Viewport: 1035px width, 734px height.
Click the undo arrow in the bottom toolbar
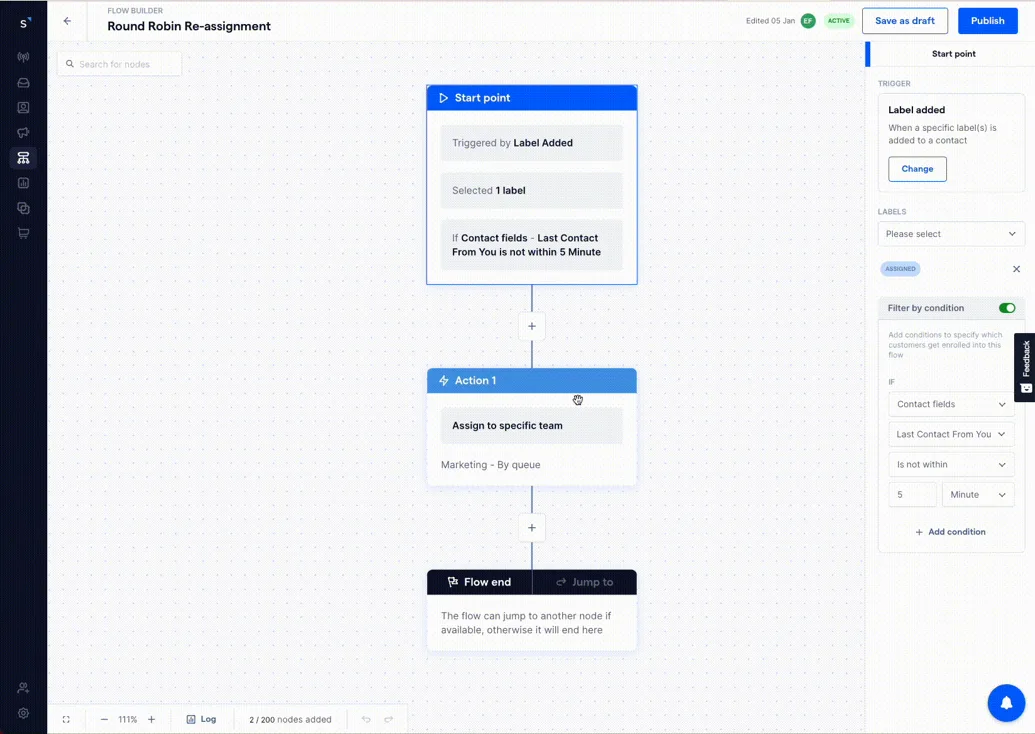pyautogui.click(x=366, y=719)
